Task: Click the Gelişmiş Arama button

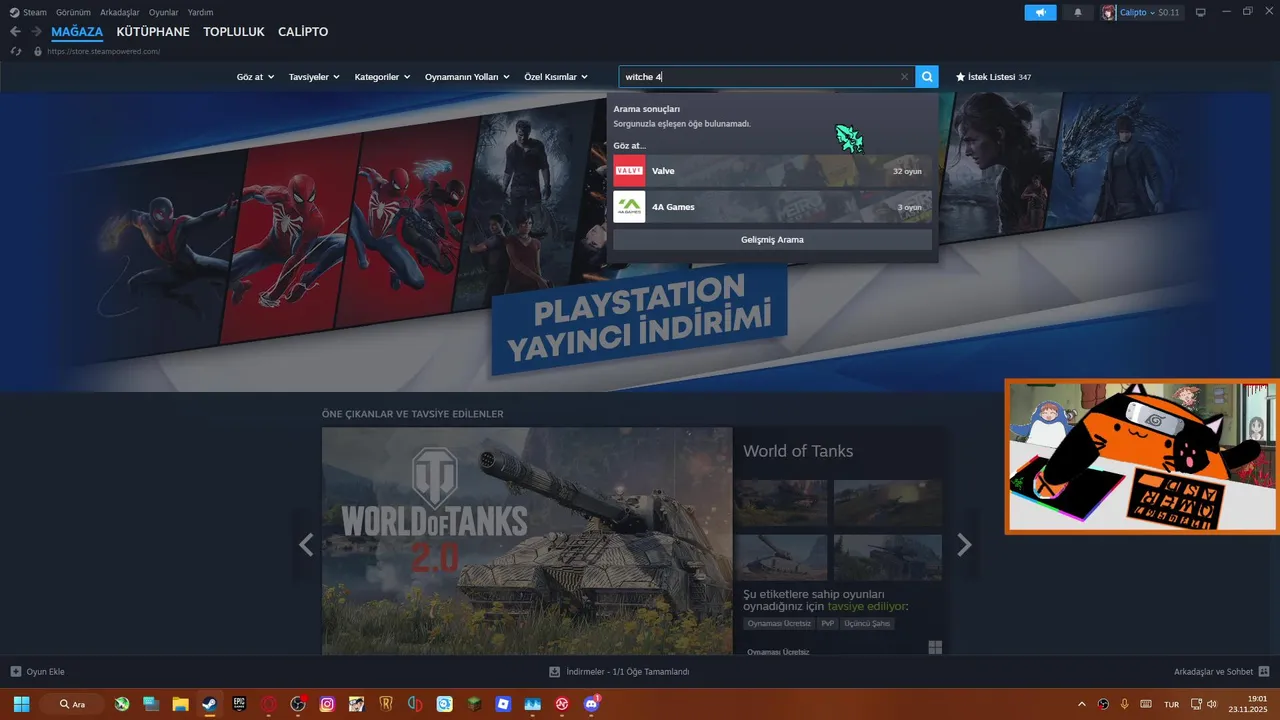Action: click(x=772, y=240)
